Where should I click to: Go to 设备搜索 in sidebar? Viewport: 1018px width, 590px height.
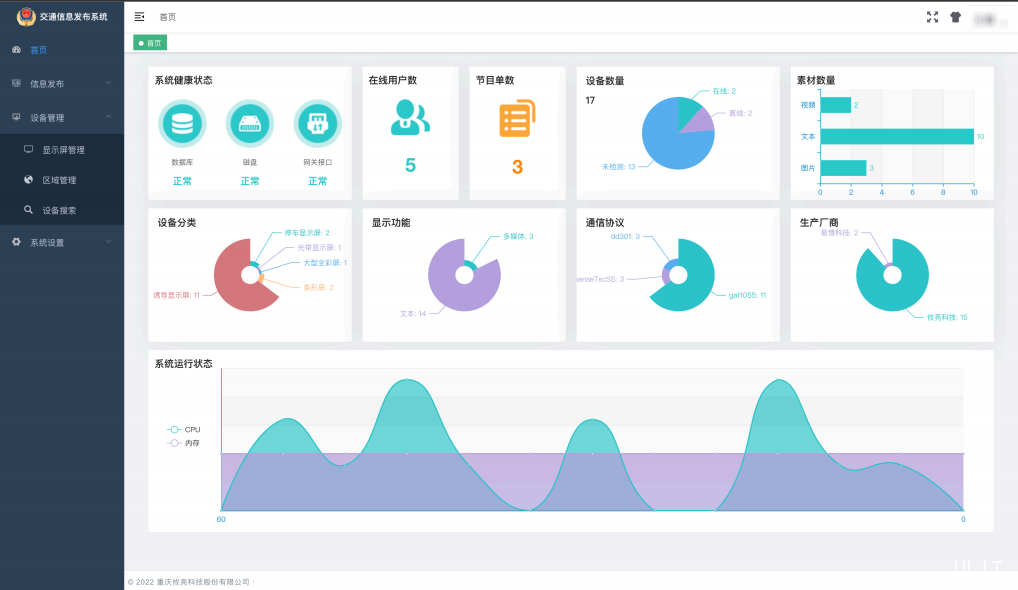pyautogui.click(x=59, y=210)
